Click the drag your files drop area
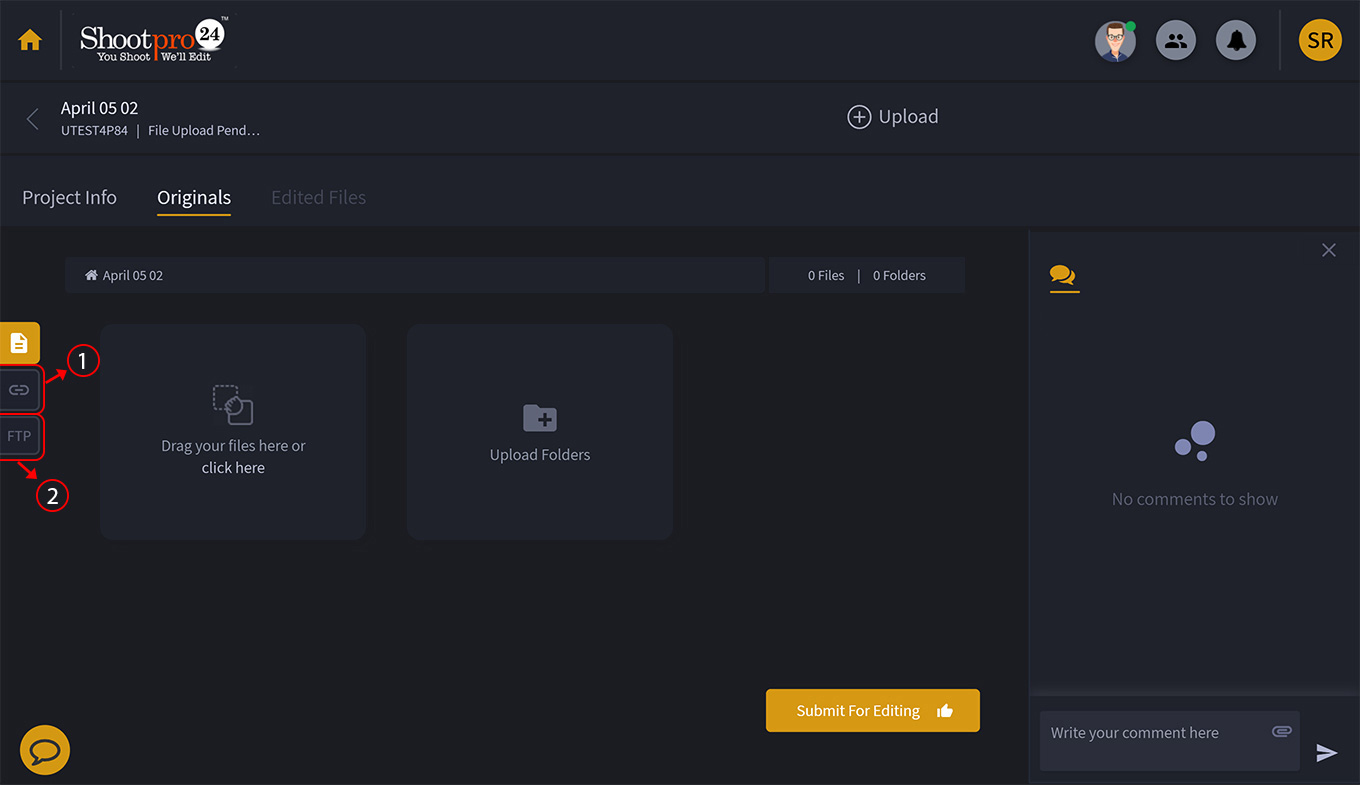 pos(233,432)
